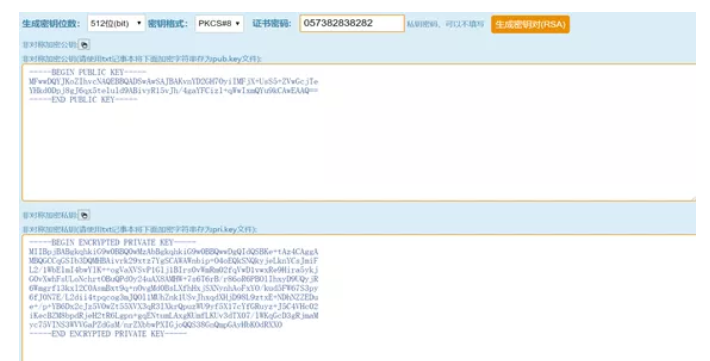Click the '-----END PUBLIC KEY-----' line

(x=83, y=100)
